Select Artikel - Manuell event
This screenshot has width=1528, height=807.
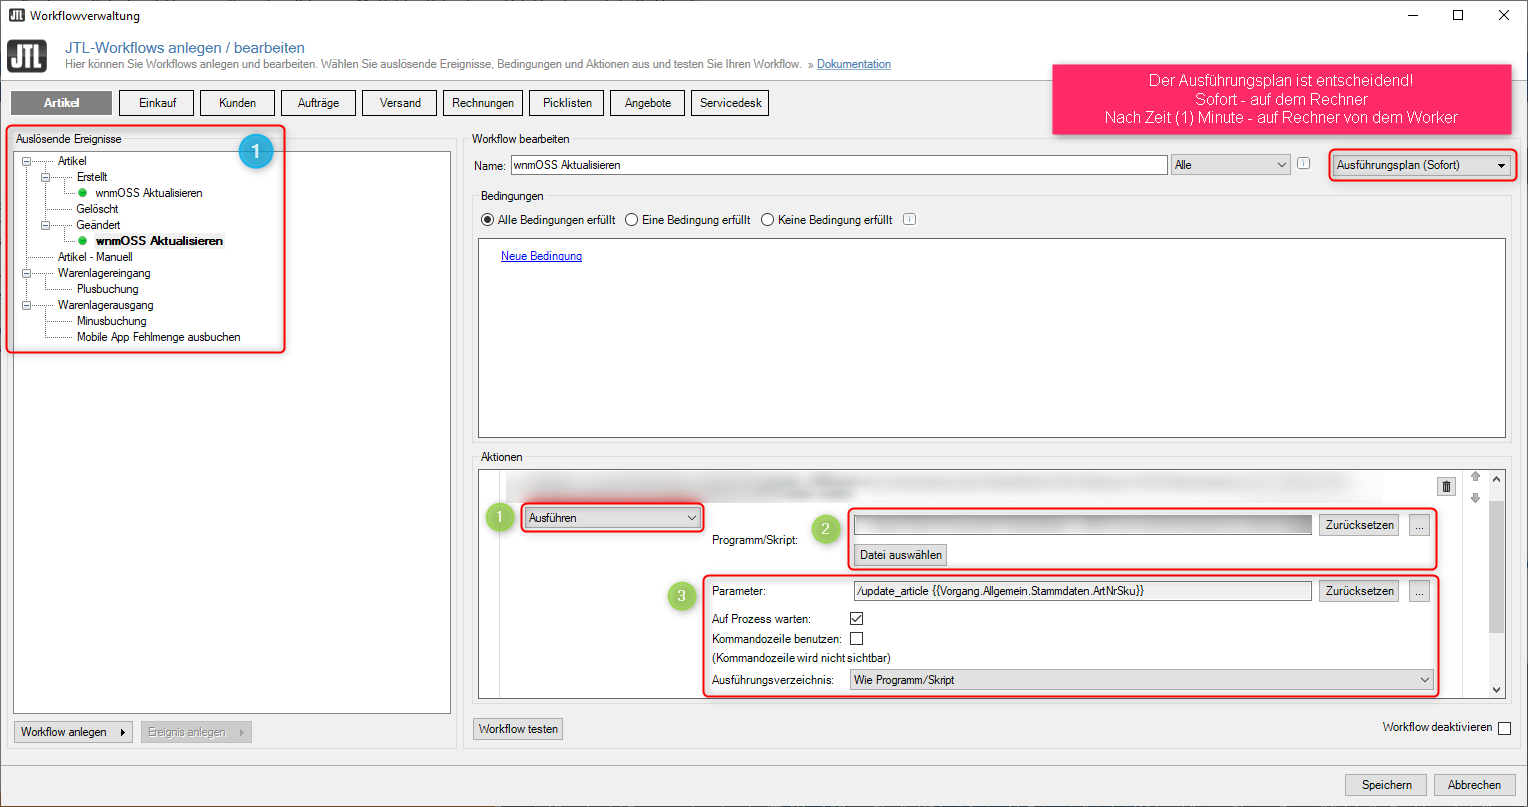[x=95, y=257]
